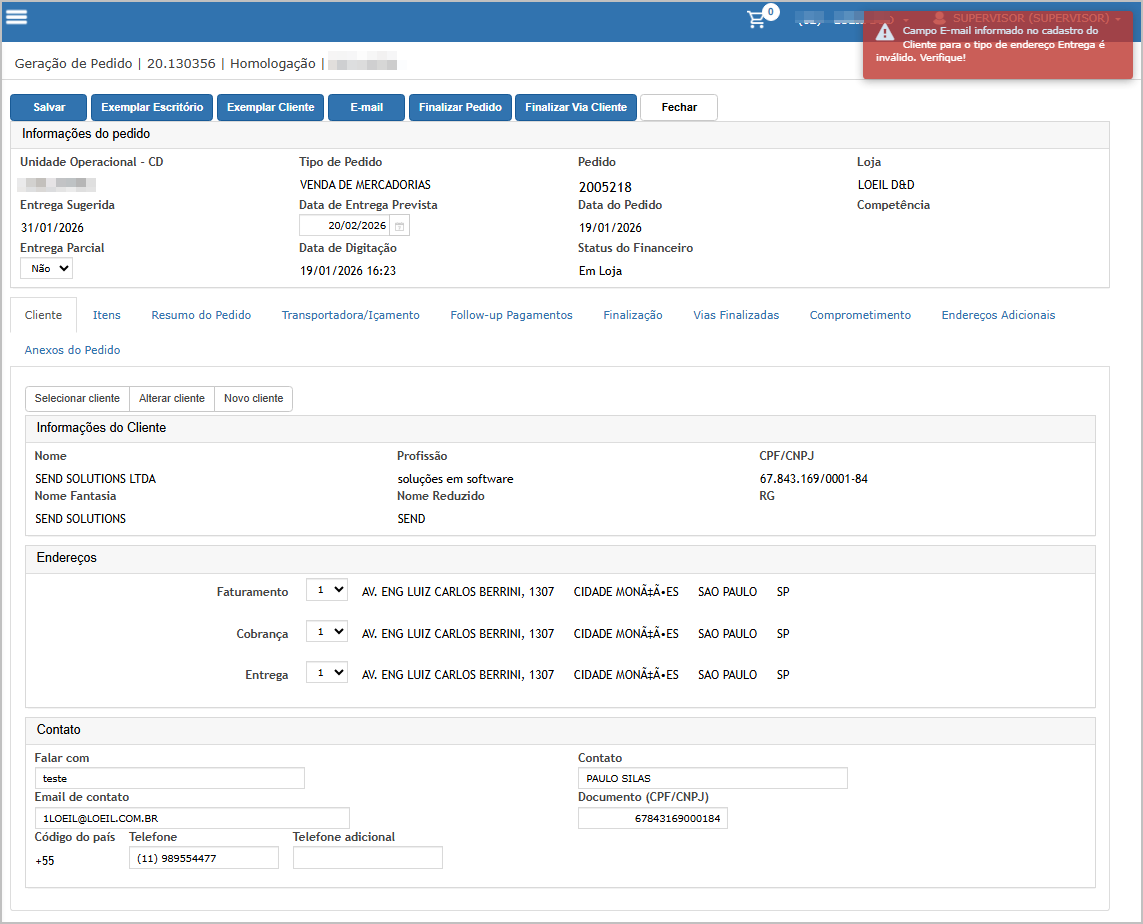Click the Selecionar cliente button

coord(77,398)
